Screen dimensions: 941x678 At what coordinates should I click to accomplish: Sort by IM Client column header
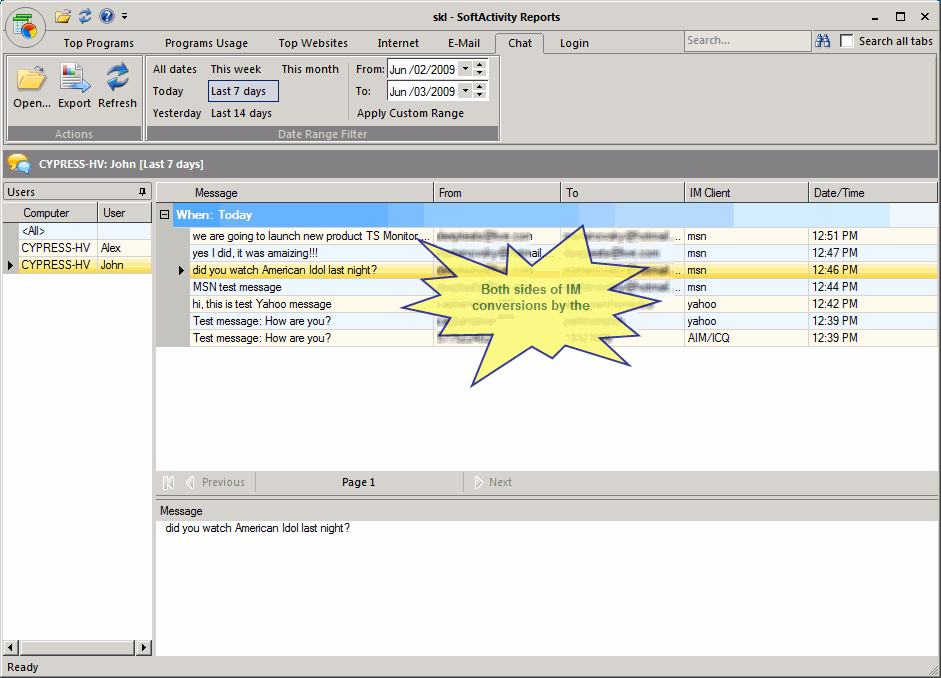coord(747,193)
